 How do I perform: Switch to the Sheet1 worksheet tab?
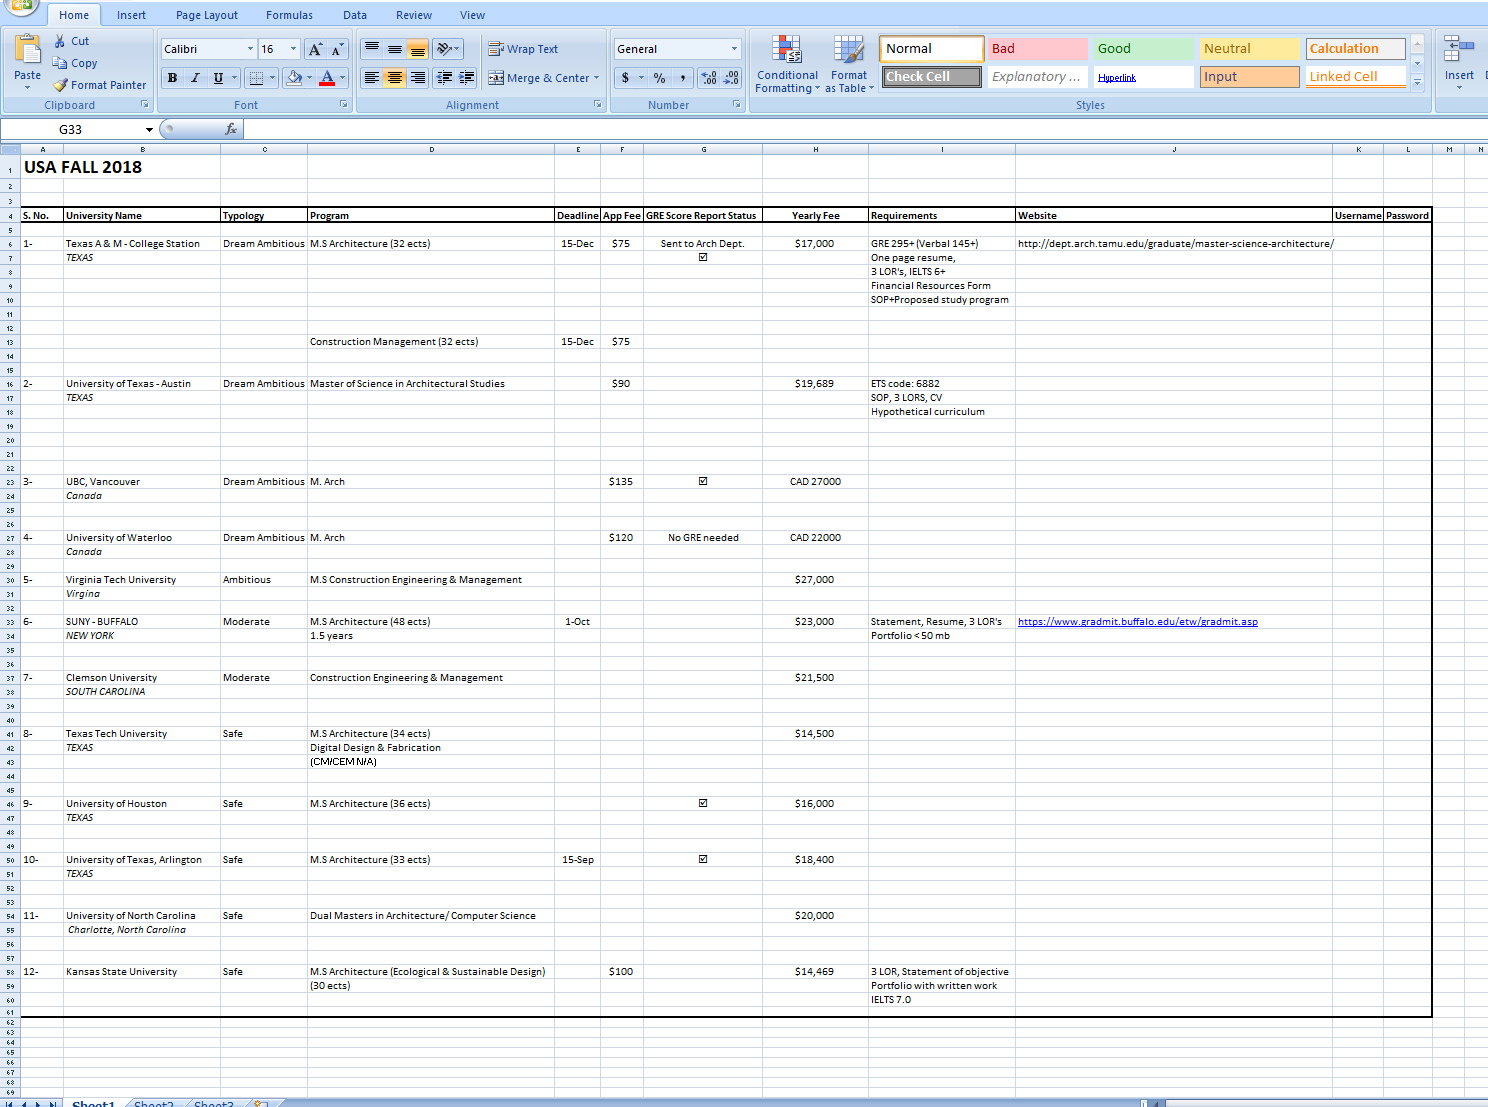[x=93, y=1103]
